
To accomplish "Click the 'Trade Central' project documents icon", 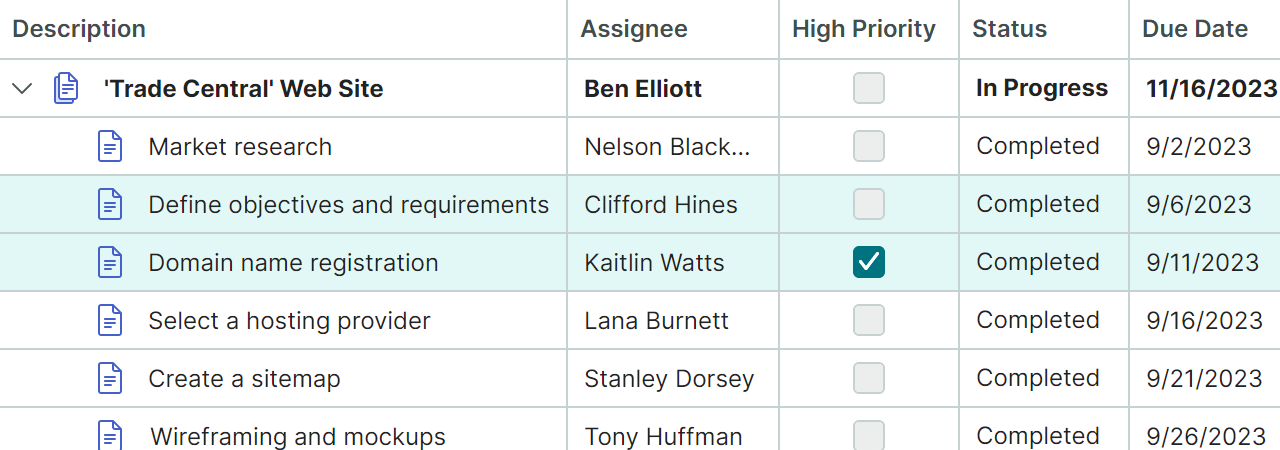I will (66, 88).
